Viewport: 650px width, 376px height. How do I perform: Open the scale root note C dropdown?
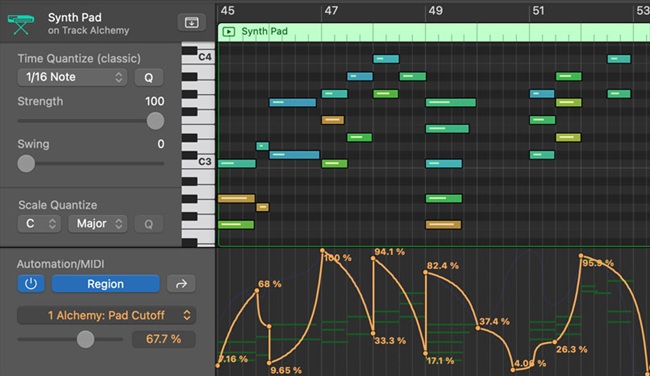tap(39, 224)
